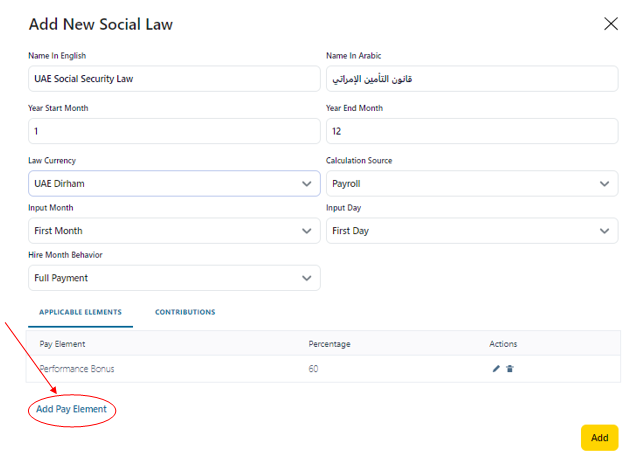Select the Performance Bonus table cell
This screenshot has width=634, height=465.
coord(77,369)
